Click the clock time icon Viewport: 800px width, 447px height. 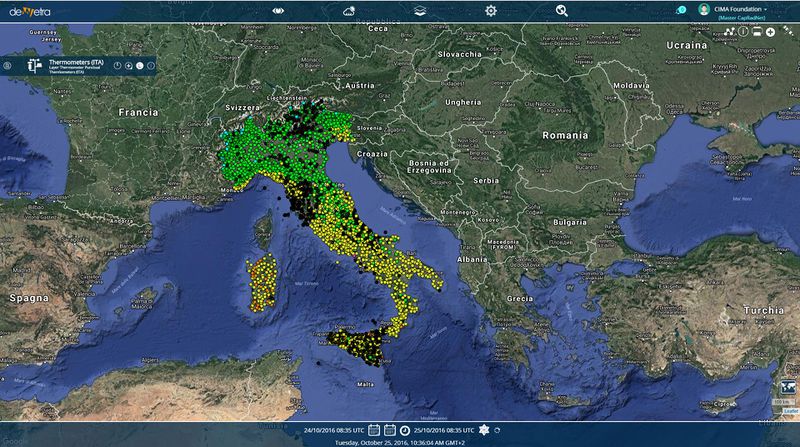405,430
